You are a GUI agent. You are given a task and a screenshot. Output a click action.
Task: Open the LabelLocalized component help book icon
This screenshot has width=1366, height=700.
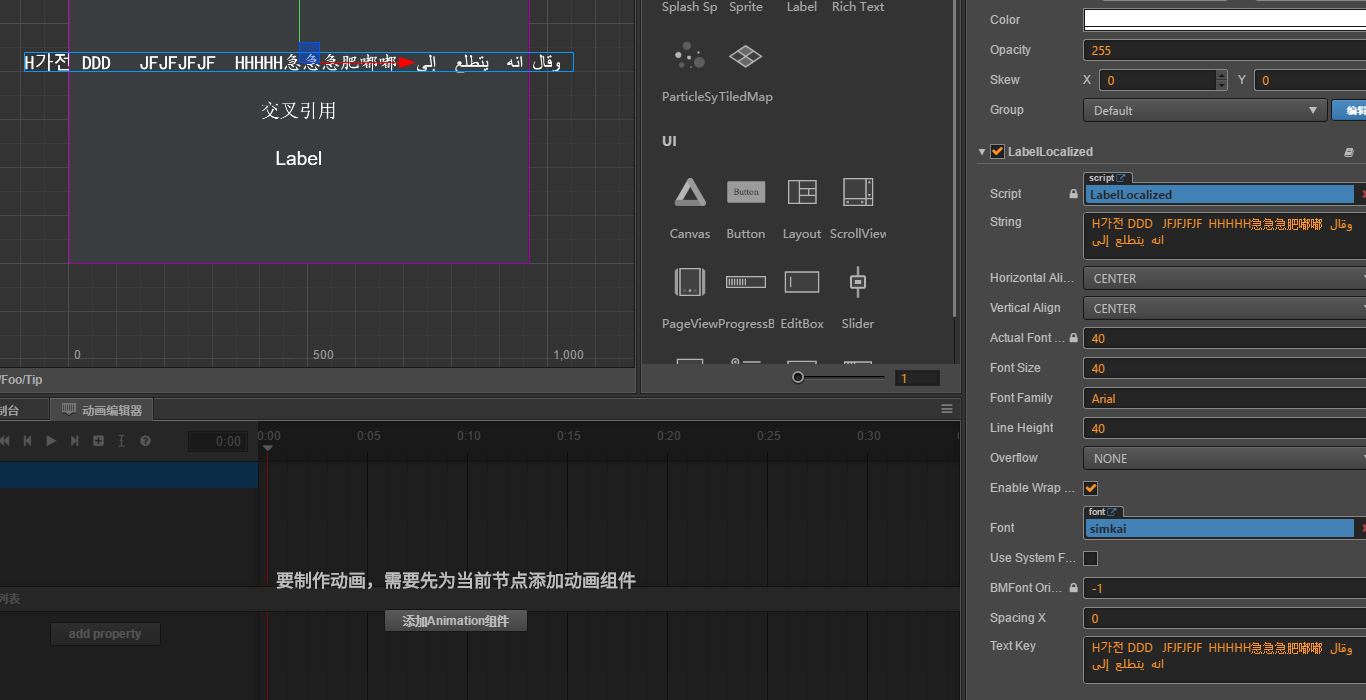point(1349,152)
